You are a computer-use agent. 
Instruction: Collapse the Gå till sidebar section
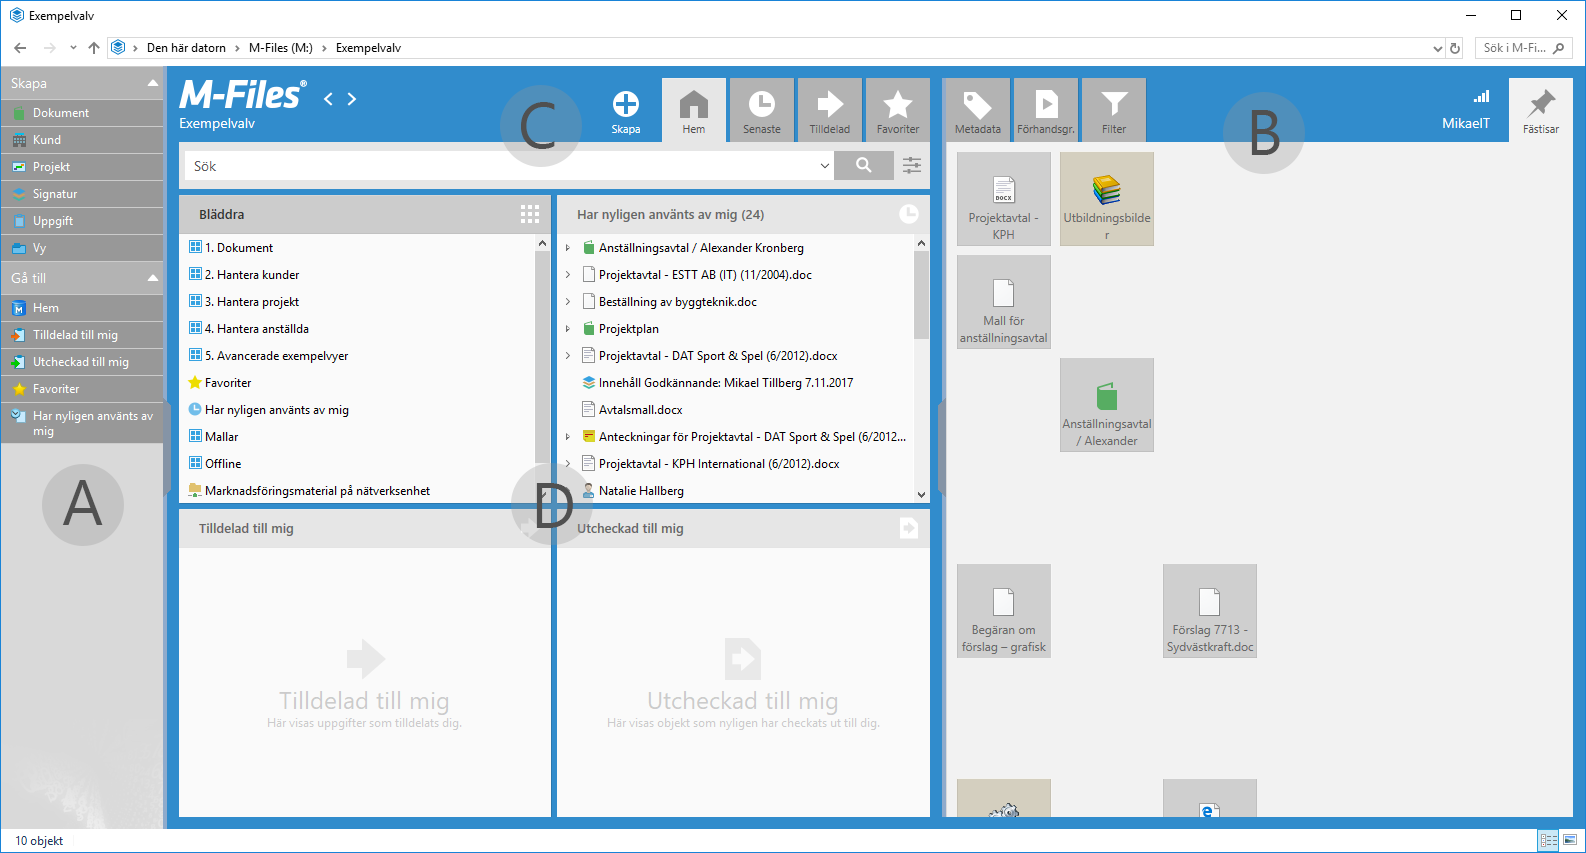(153, 278)
